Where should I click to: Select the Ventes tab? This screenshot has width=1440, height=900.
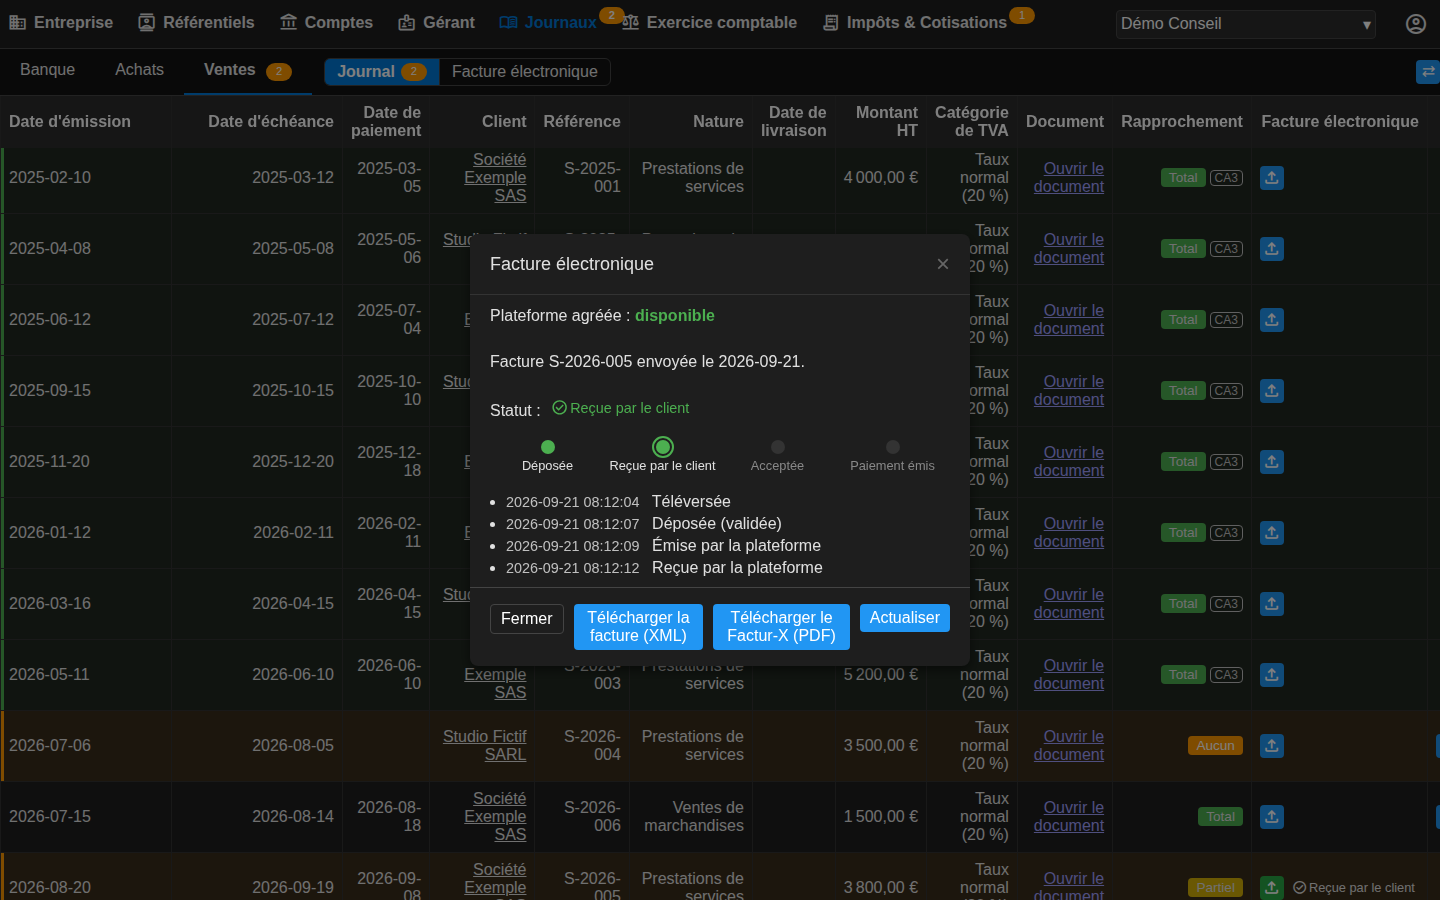[x=247, y=70]
